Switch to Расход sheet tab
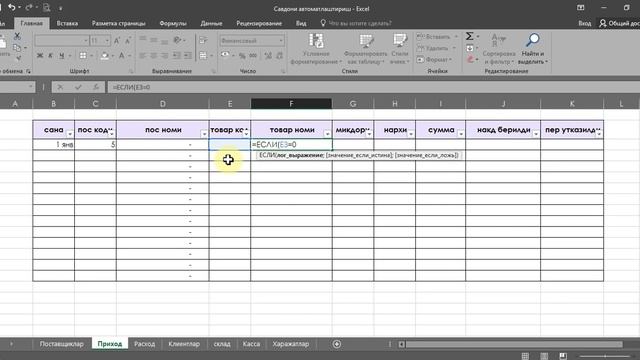This screenshot has width=640, height=360. point(144,344)
